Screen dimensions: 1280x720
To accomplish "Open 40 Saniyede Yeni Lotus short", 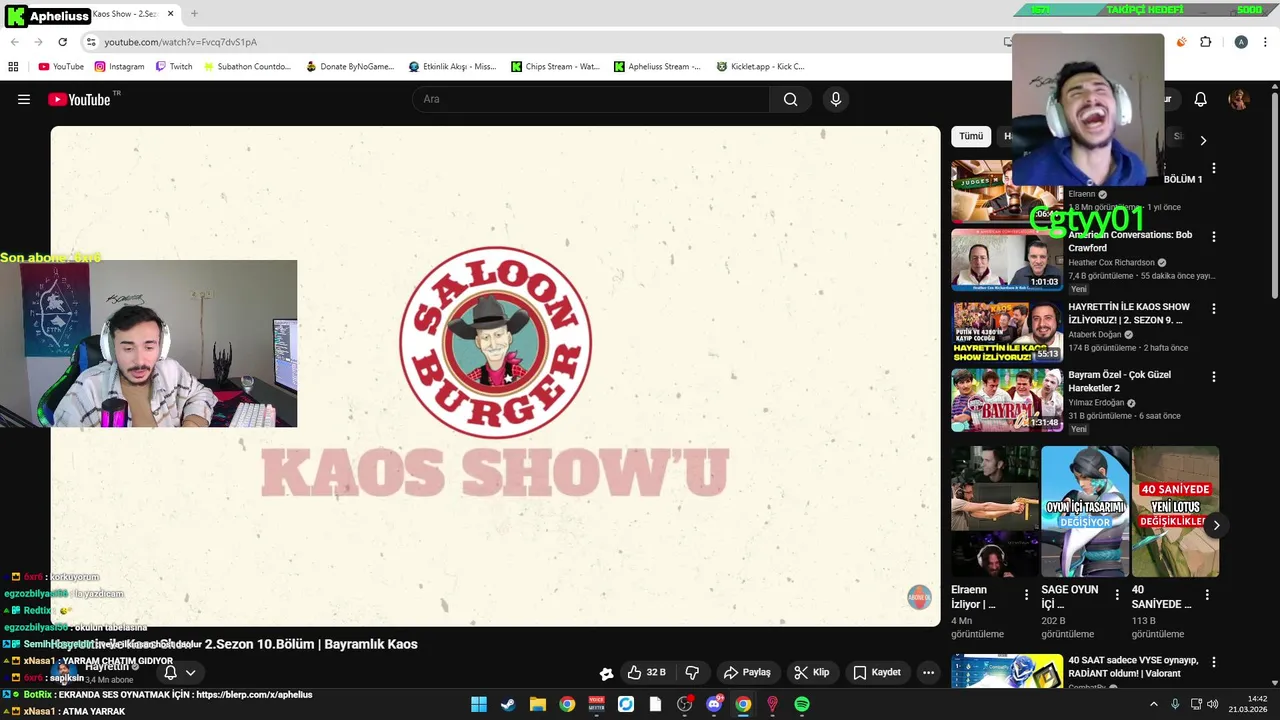I will [x=1175, y=511].
